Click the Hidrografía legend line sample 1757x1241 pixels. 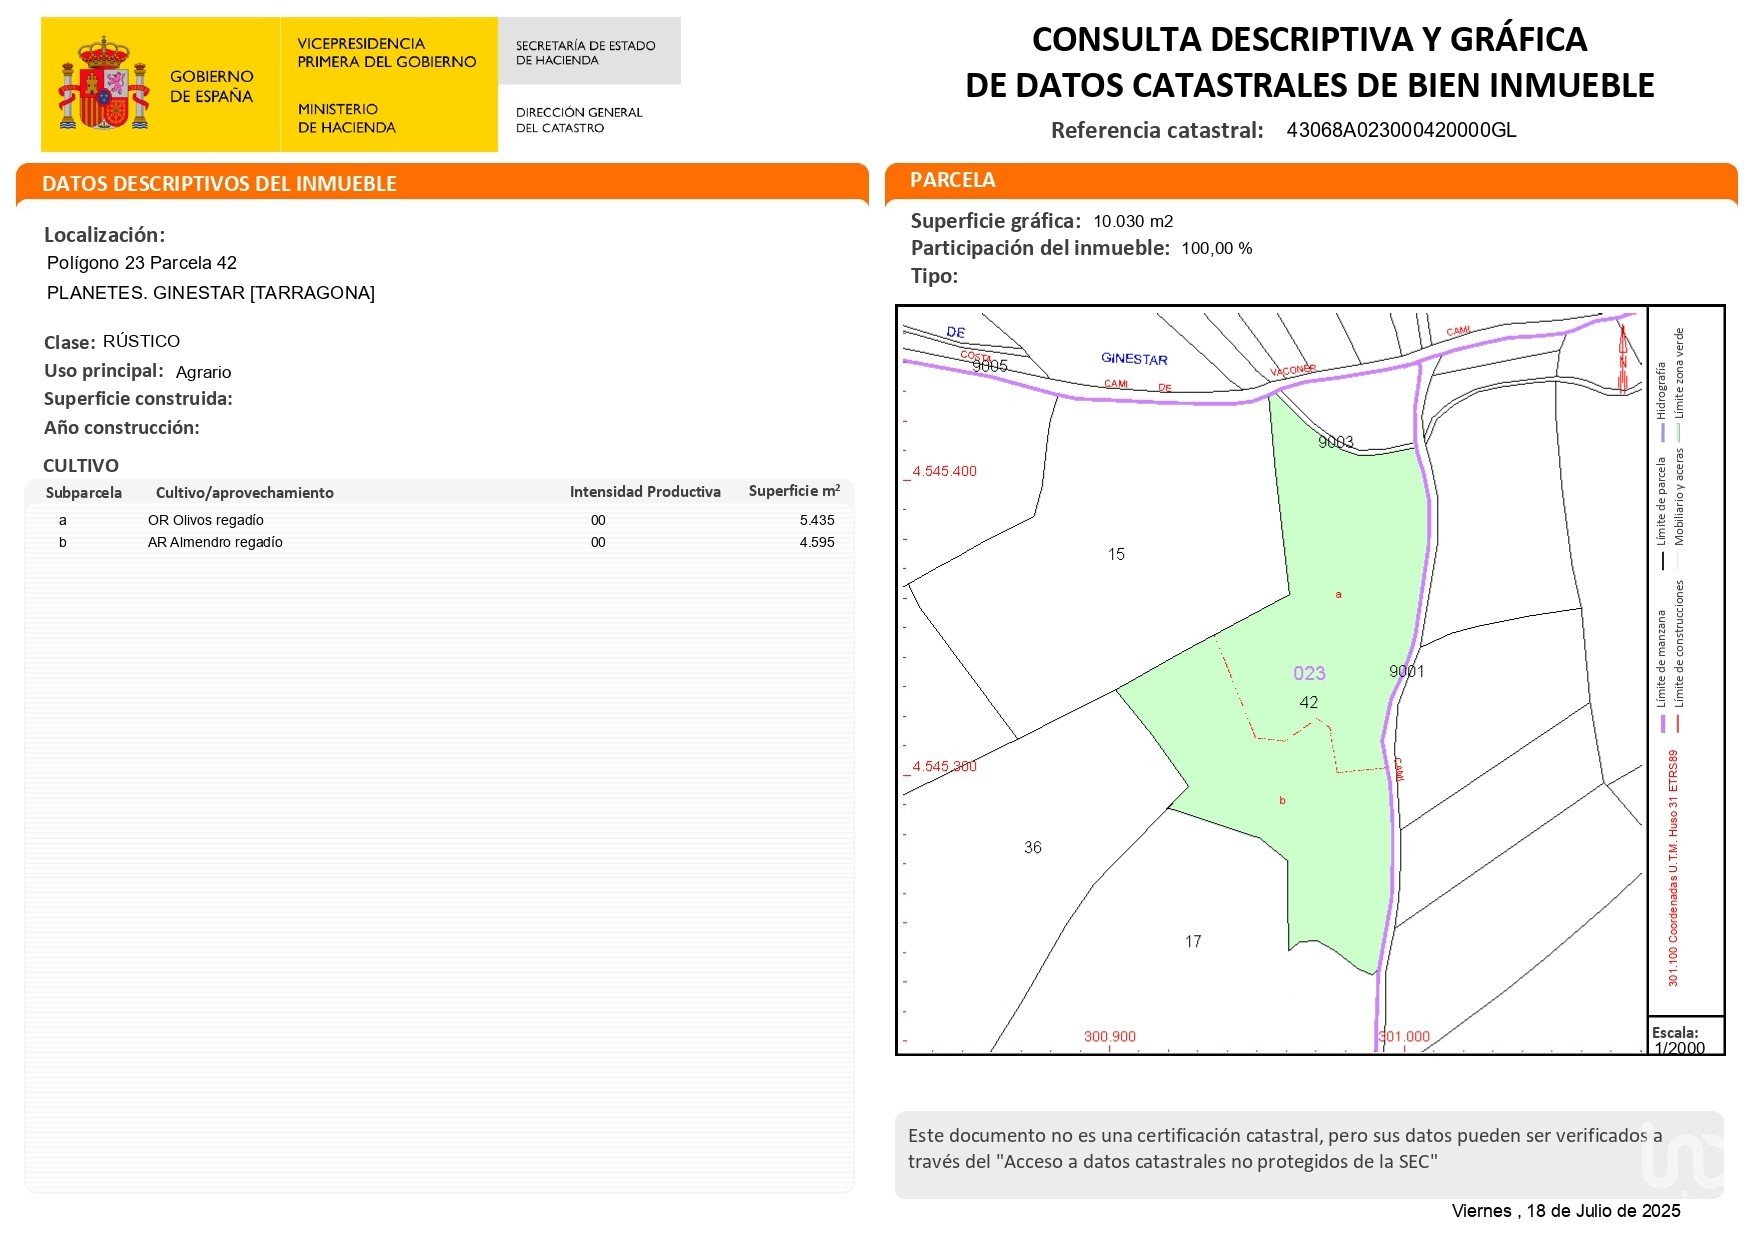point(1663,431)
